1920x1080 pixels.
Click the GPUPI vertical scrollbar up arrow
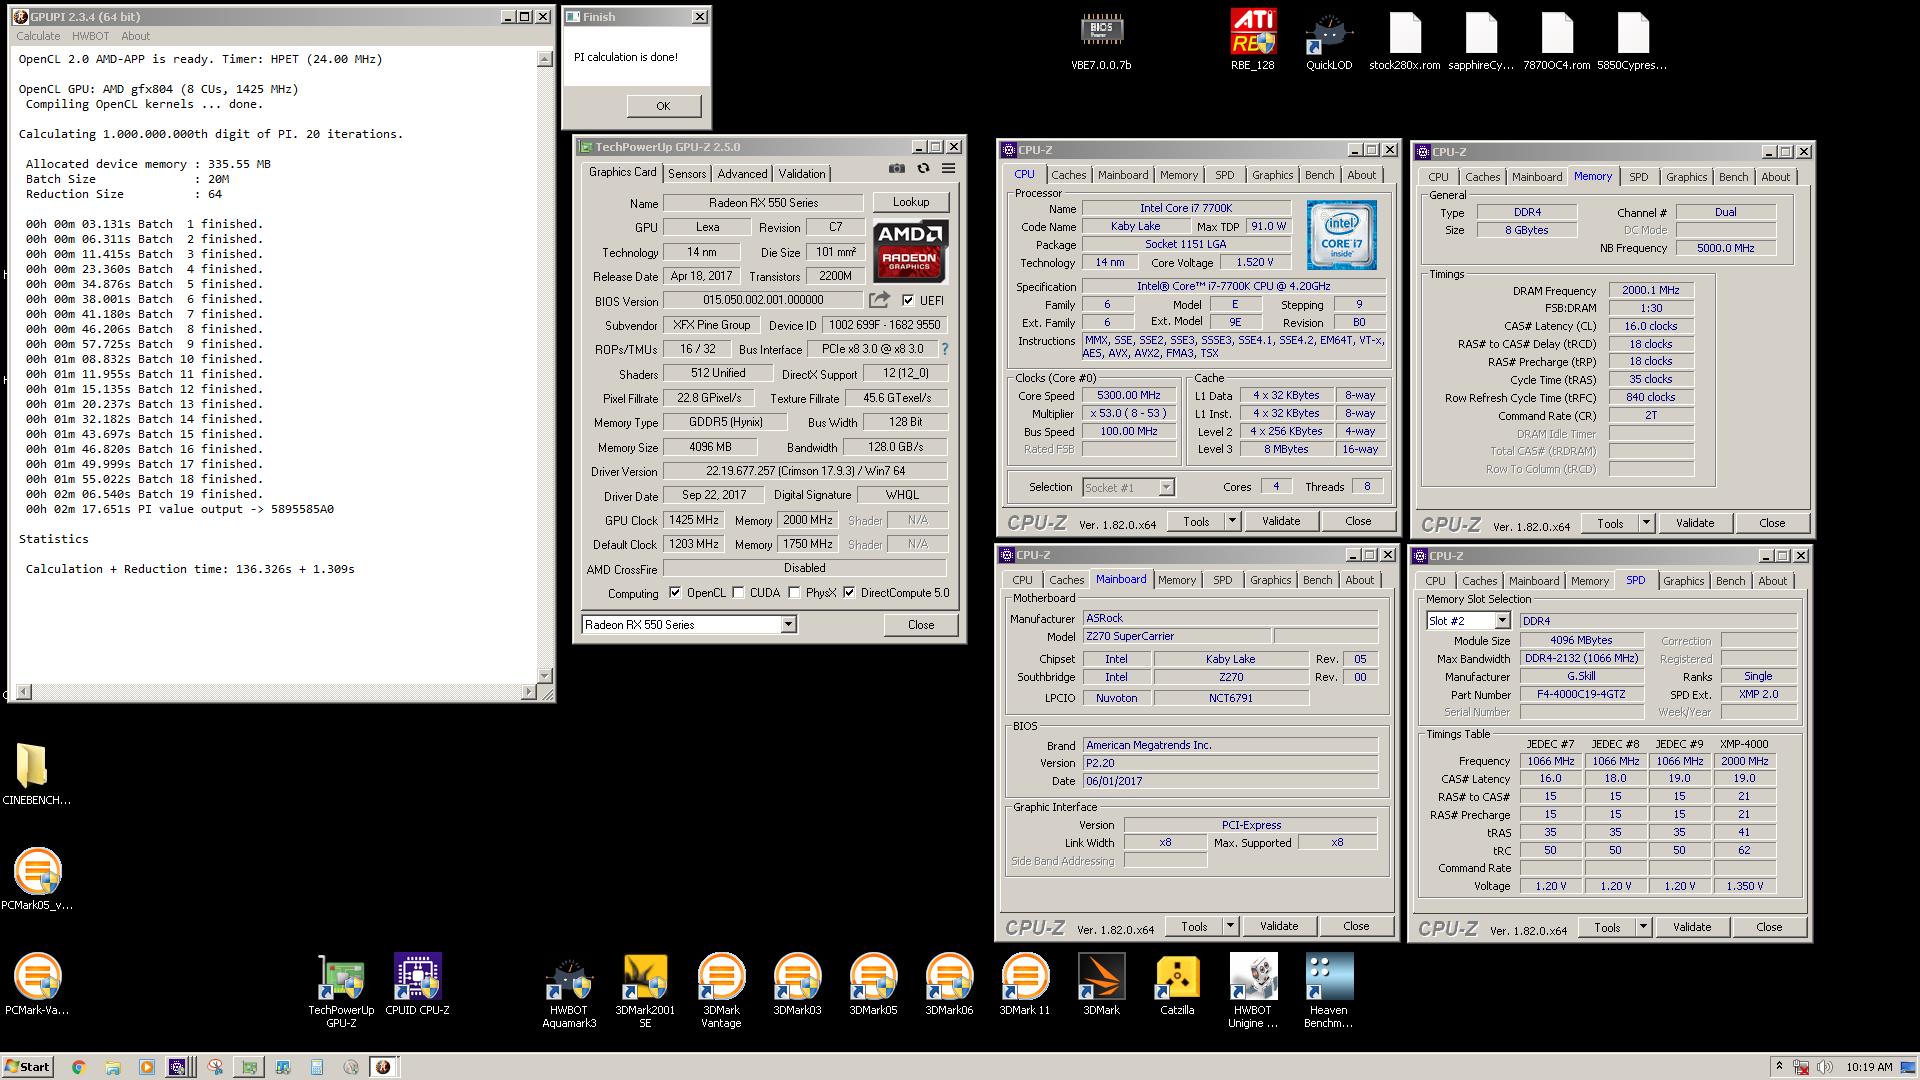(x=545, y=59)
